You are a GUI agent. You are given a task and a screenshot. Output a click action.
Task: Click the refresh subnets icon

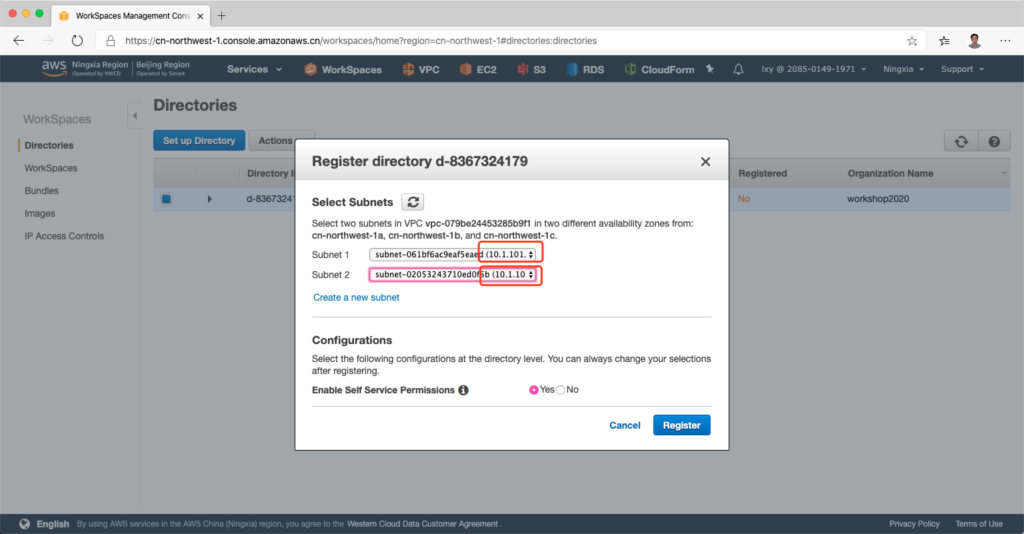pos(412,202)
